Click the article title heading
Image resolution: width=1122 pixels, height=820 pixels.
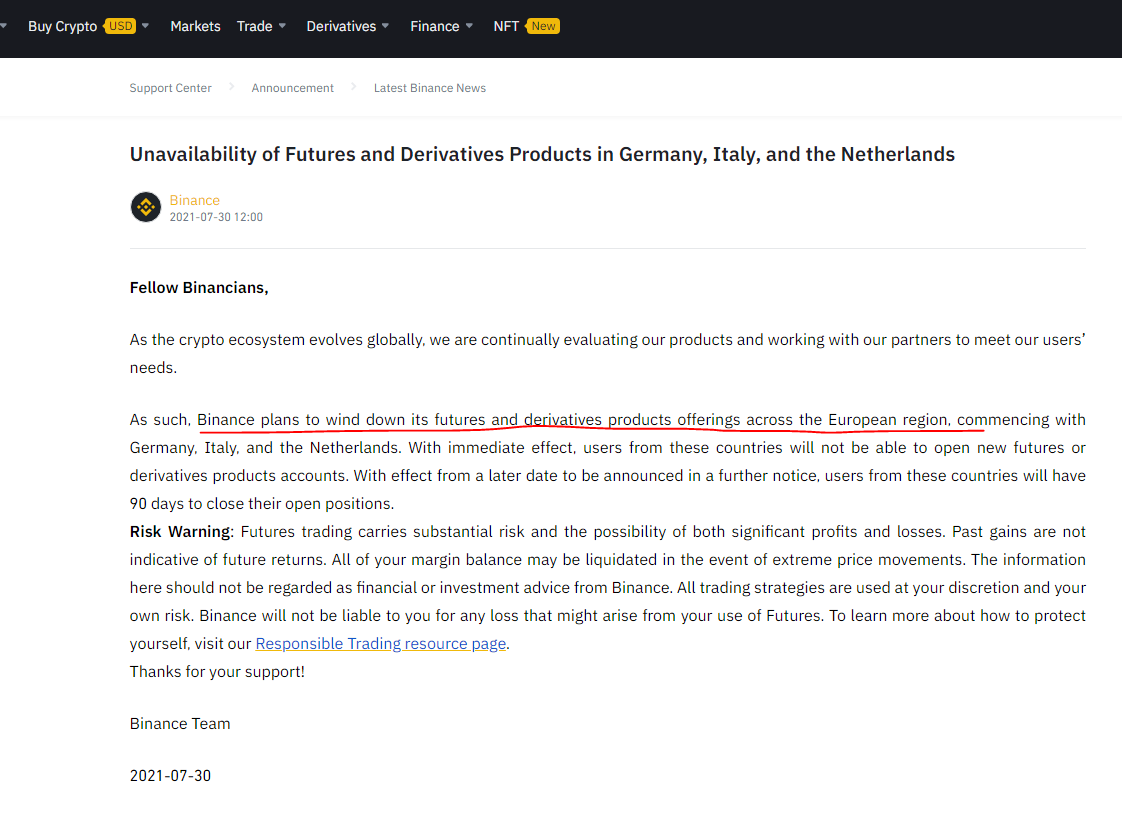tap(541, 154)
